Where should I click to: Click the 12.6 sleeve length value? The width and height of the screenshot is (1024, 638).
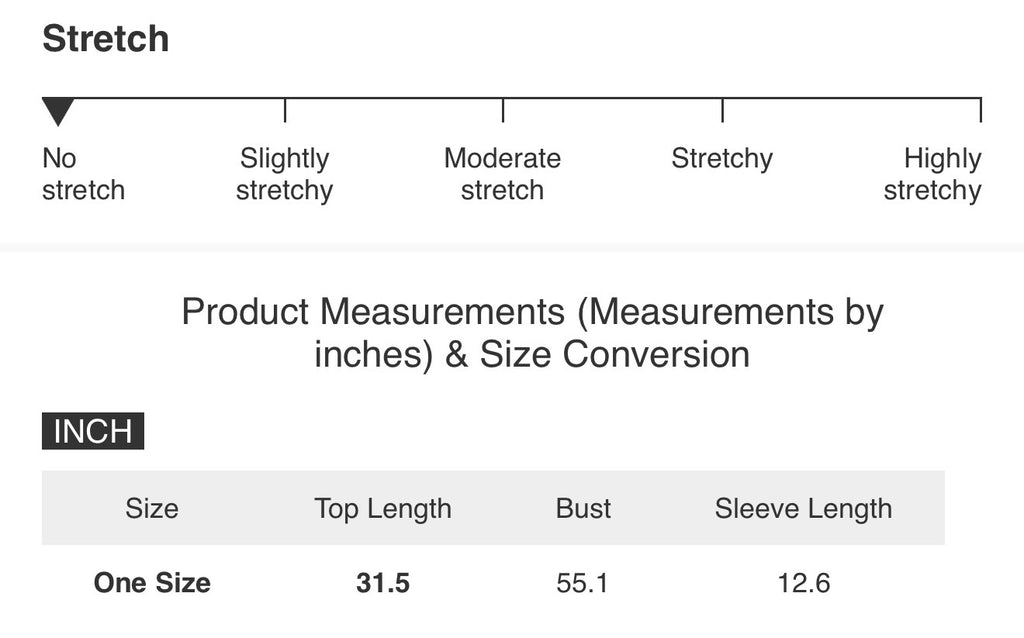[803, 583]
